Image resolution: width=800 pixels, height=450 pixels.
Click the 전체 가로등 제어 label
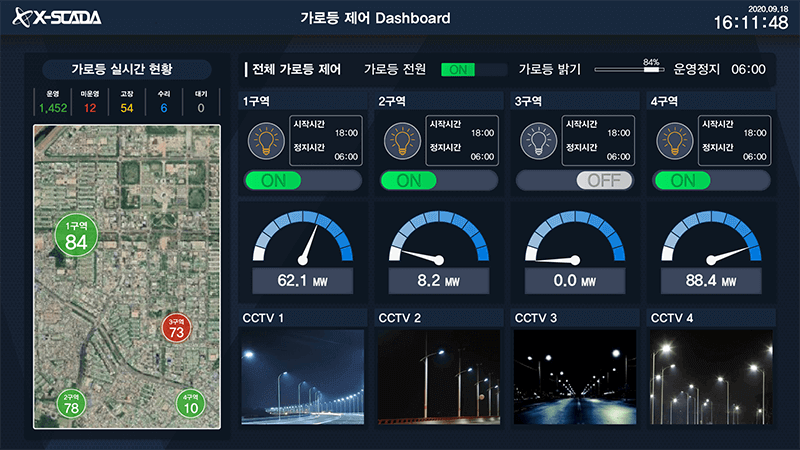(x=296, y=69)
